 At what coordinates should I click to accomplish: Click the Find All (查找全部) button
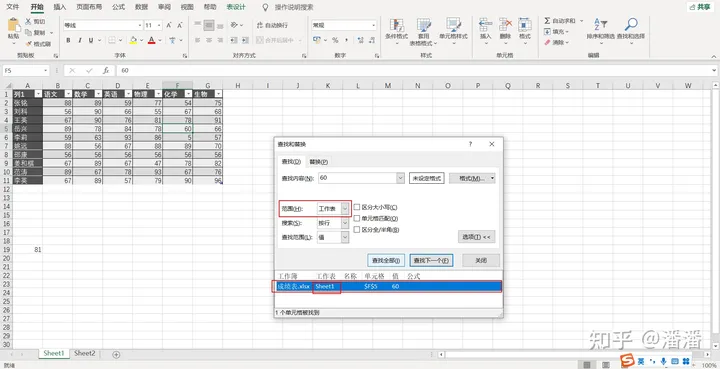pyautogui.click(x=386, y=260)
